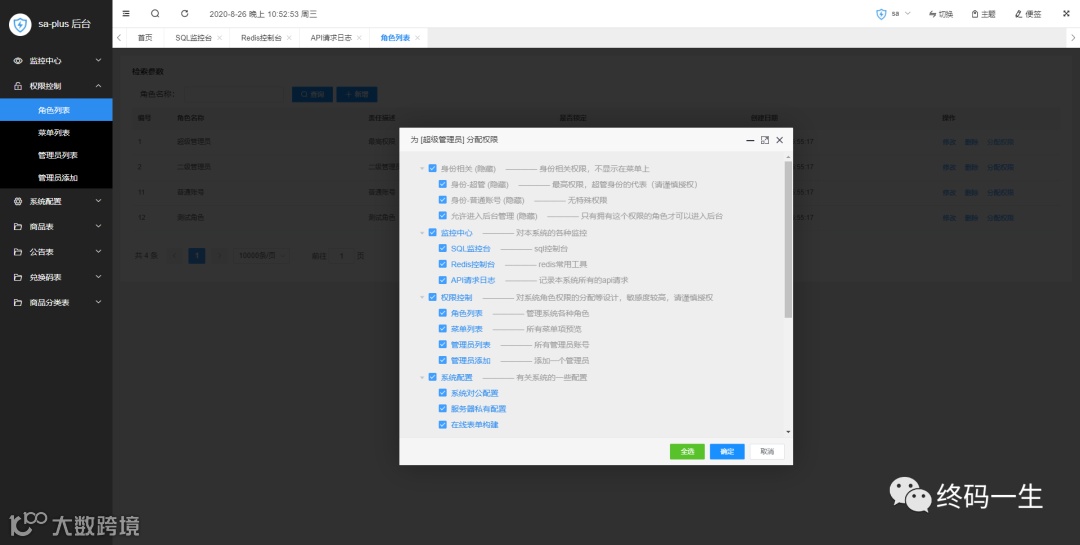This screenshot has height=545, width=1080.
Task: Collapse the 权限控制 tree node arrow
Action: (422, 298)
